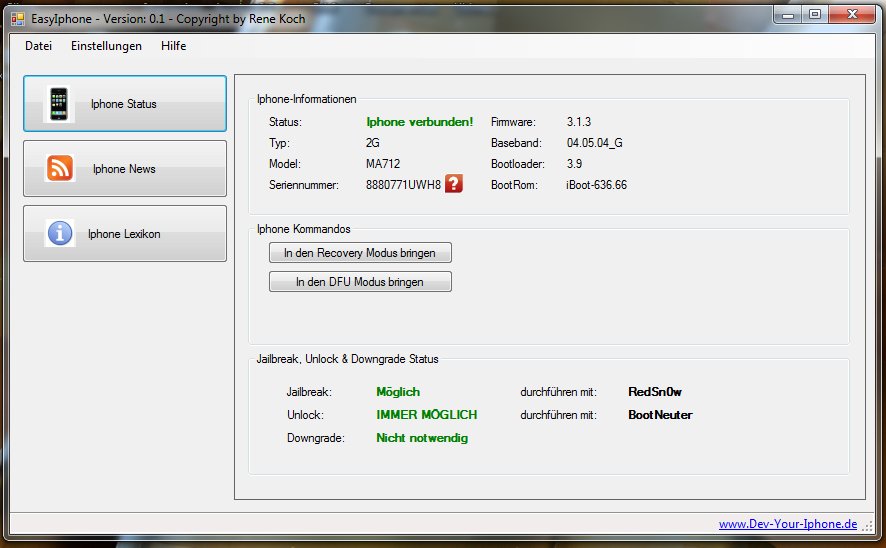Screen dimensions: 886x548
Task: Click the 'Status:' label in Iphone-Informationen
Action: pyautogui.click(x=285, y=122)
